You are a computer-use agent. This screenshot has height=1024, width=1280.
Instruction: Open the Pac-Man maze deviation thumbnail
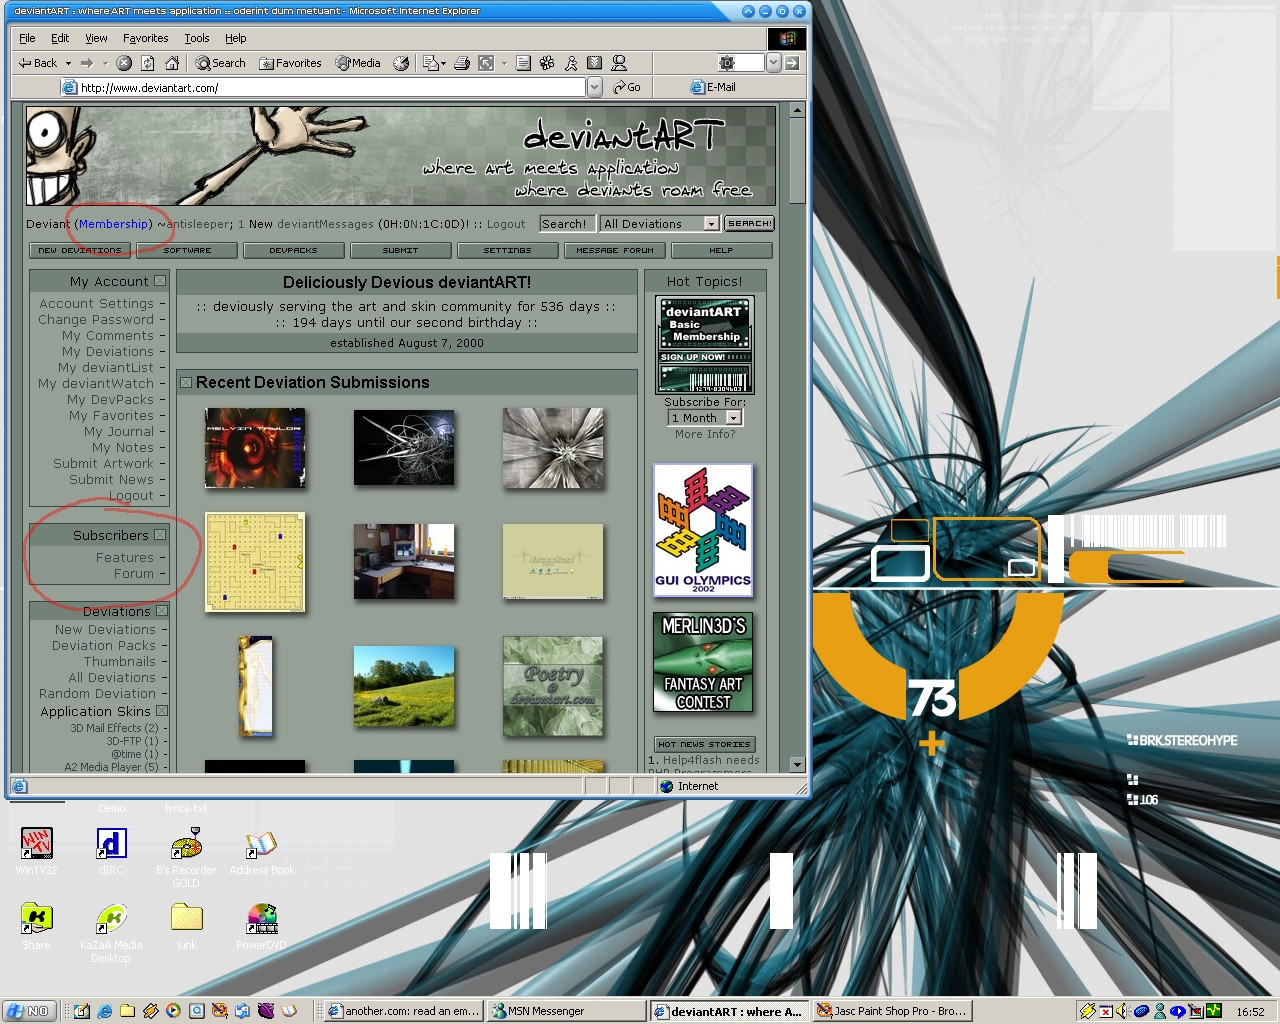254,561
